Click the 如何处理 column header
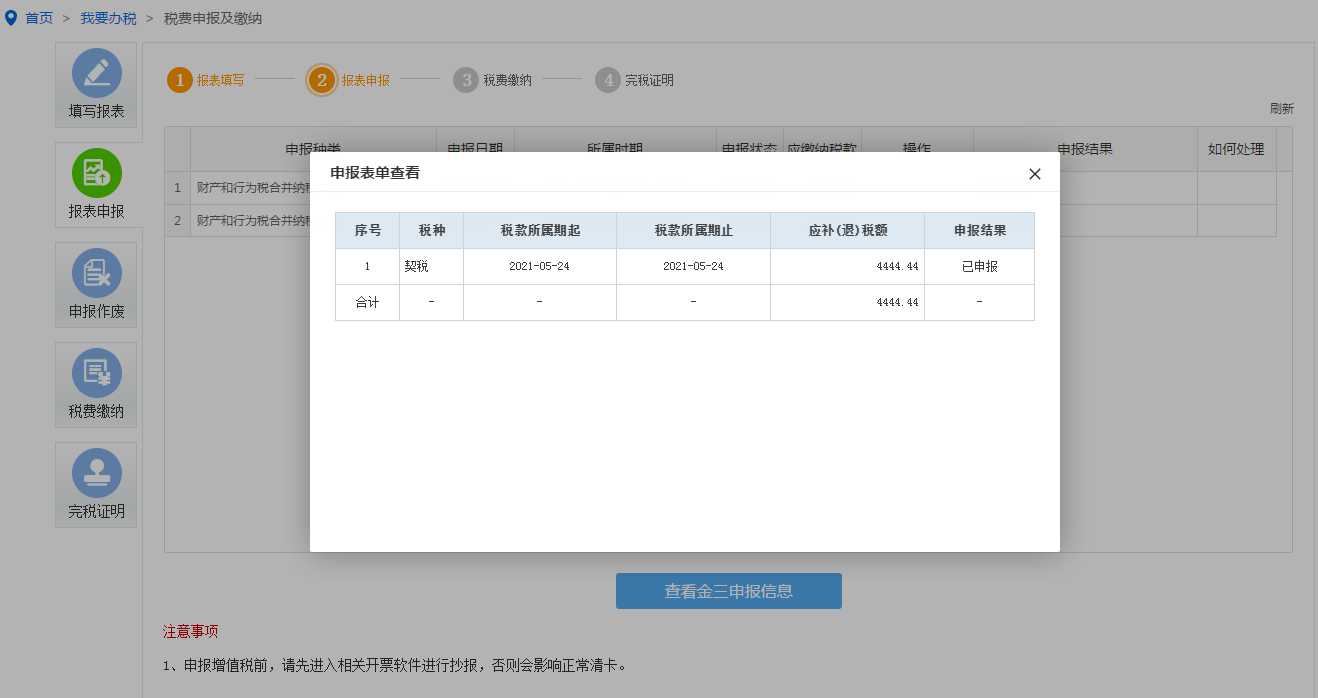This screenshot has width=1318, height=698. pos(1235,149)
